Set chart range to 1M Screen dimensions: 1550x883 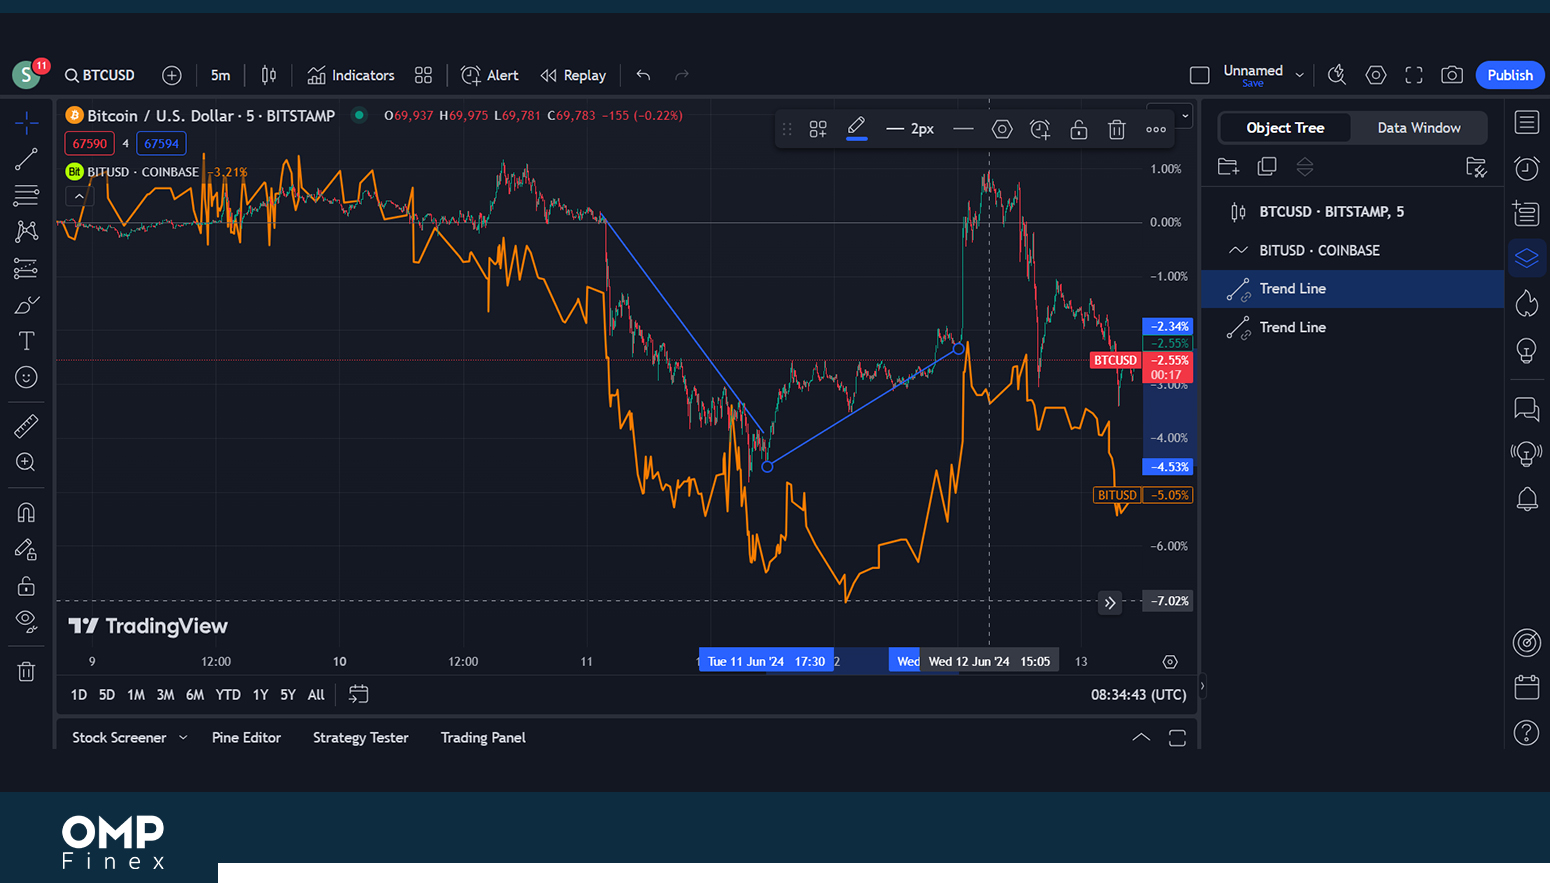(x=136, y=694)
